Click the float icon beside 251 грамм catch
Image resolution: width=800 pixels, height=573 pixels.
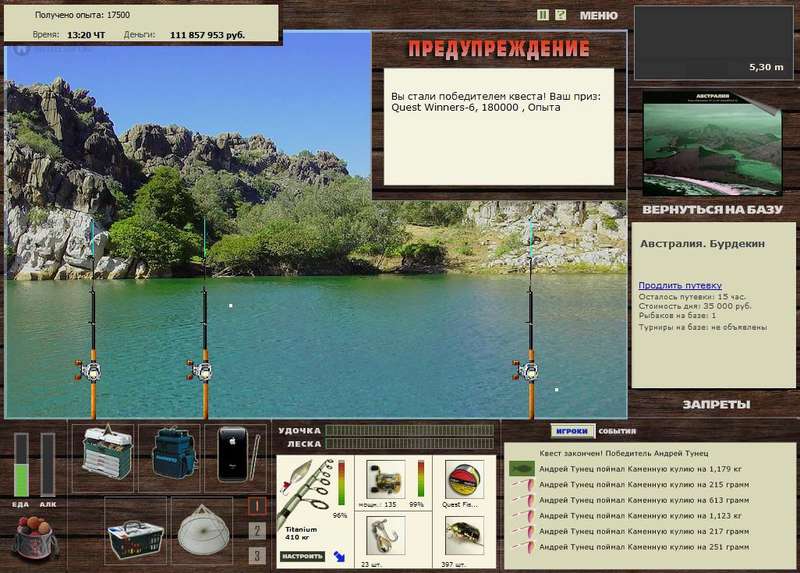tap(523, 547)
